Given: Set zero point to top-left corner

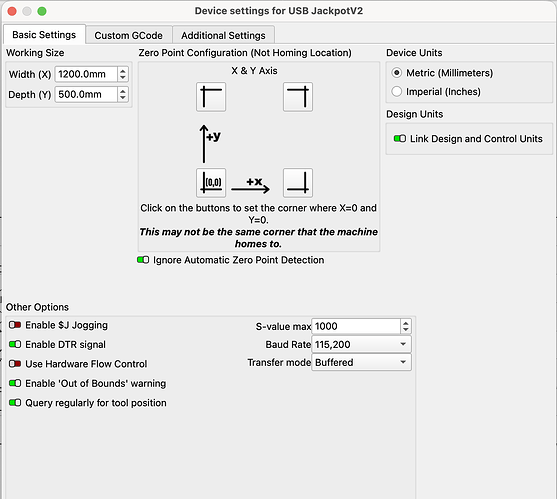Looking at the screenshot, I should pyautogui.click(x=211, y=97).
